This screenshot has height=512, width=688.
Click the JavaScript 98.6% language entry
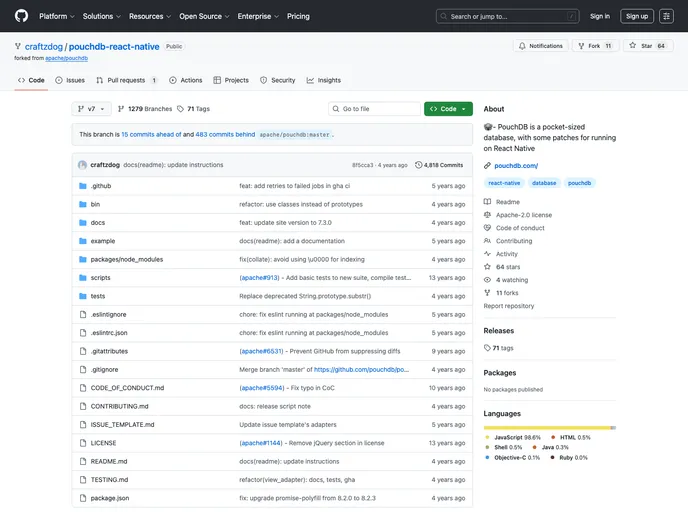[513, 437]
